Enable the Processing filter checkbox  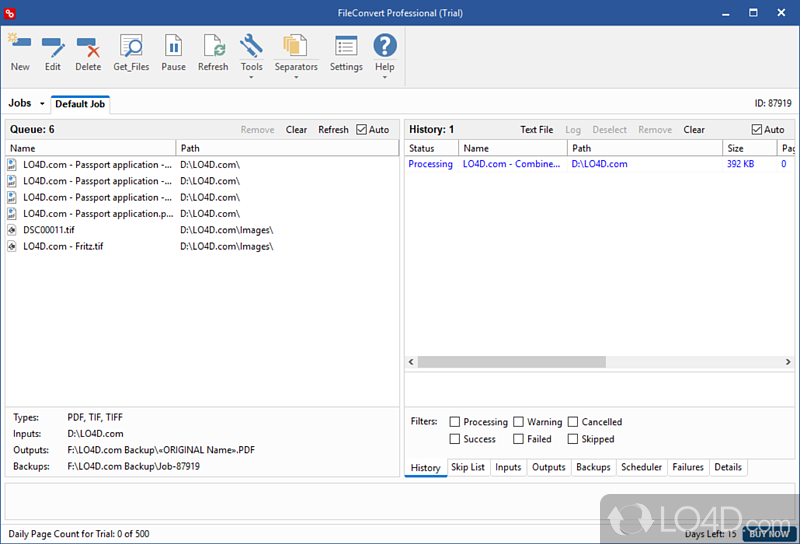pyautogui.click(x=455, y=422)
